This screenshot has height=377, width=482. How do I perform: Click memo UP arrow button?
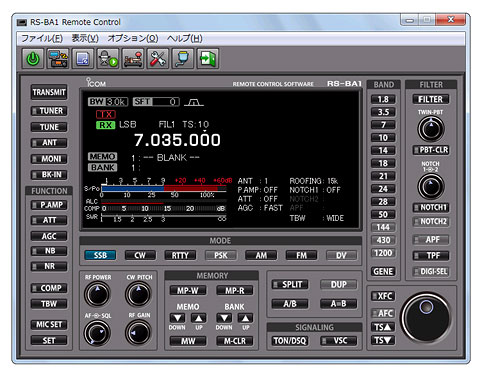pyautogui.click(x=199, y=318)
